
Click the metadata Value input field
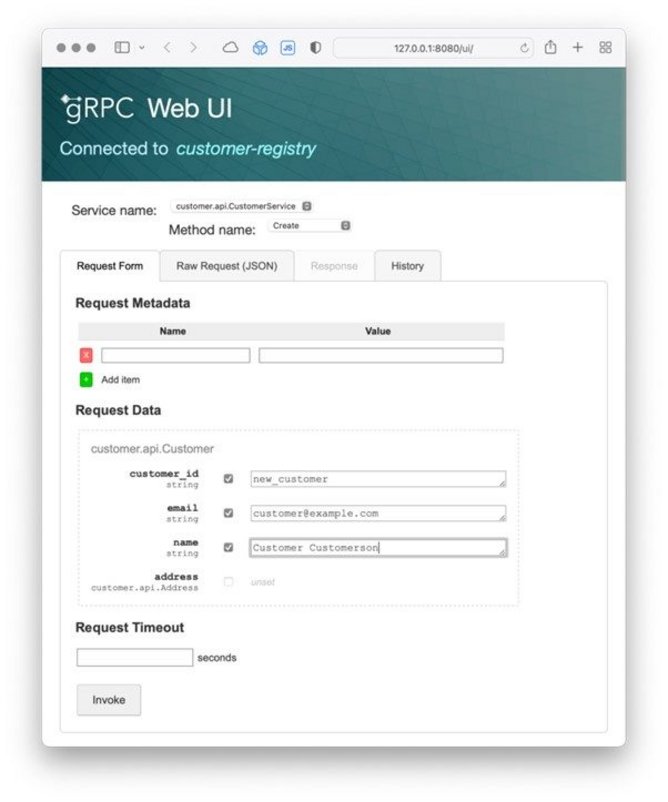click(381, 355)
